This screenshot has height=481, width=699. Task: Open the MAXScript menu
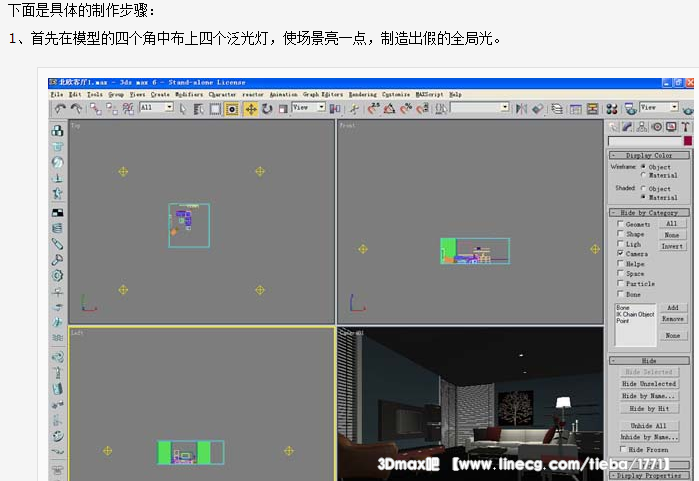click(x=429, y=95)
